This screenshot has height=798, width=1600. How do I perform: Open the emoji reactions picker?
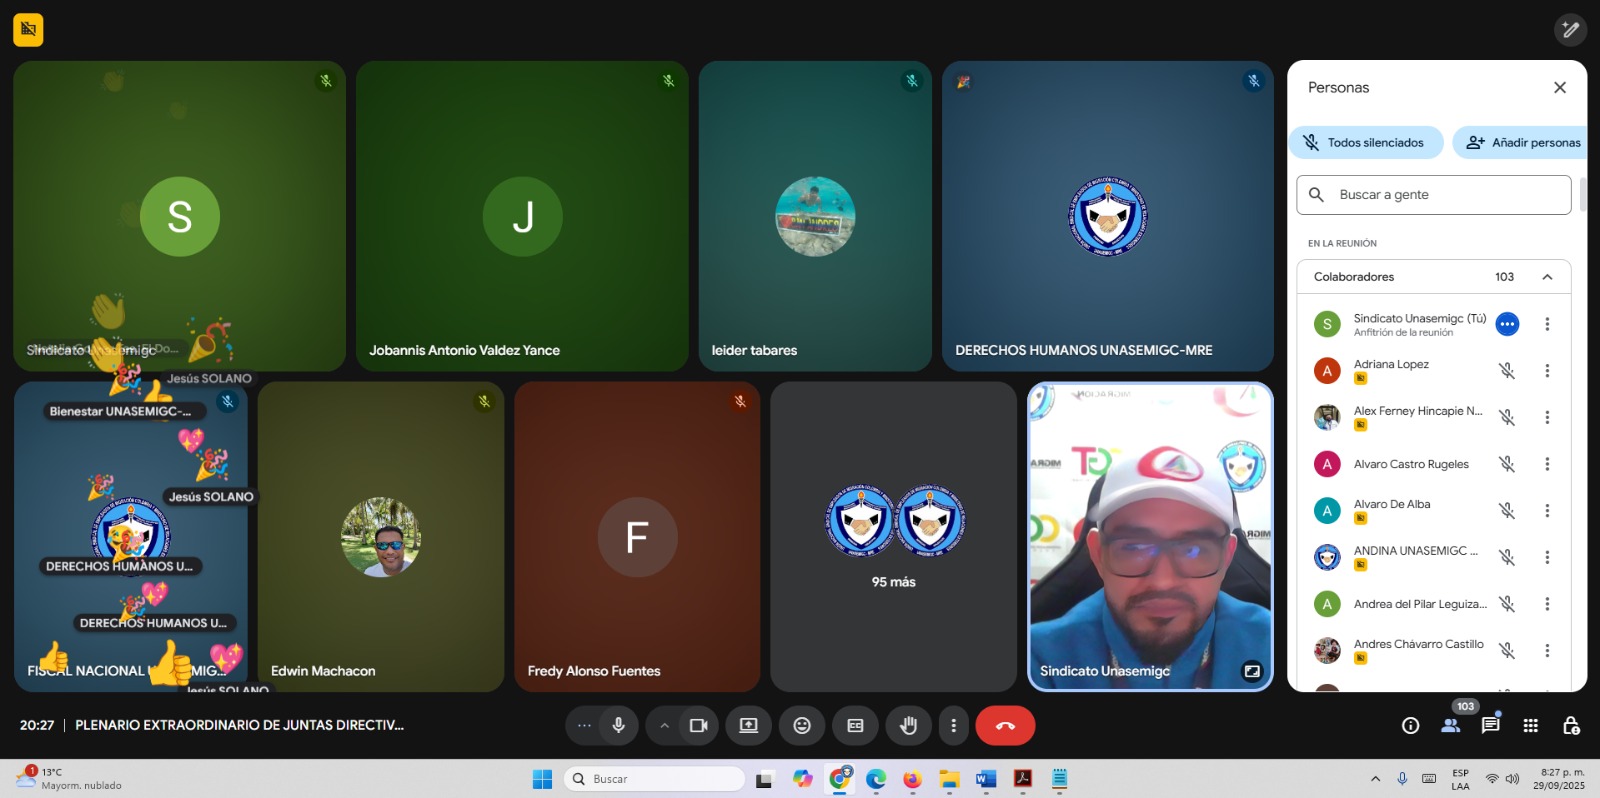(x=802, y=726)
